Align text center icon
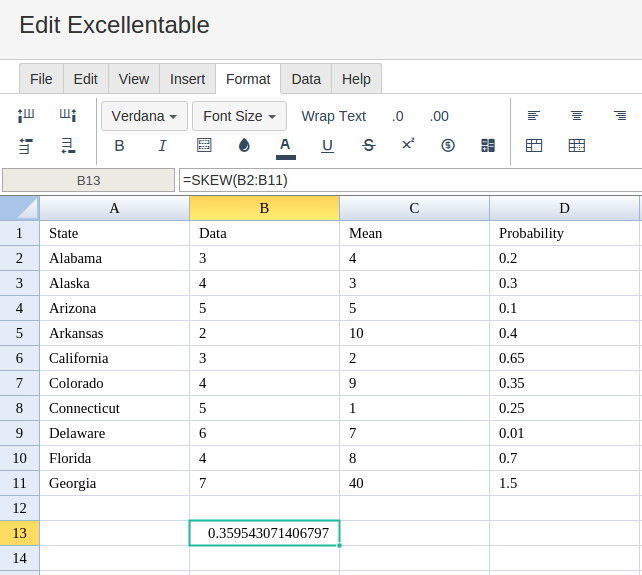 (576, 116)
